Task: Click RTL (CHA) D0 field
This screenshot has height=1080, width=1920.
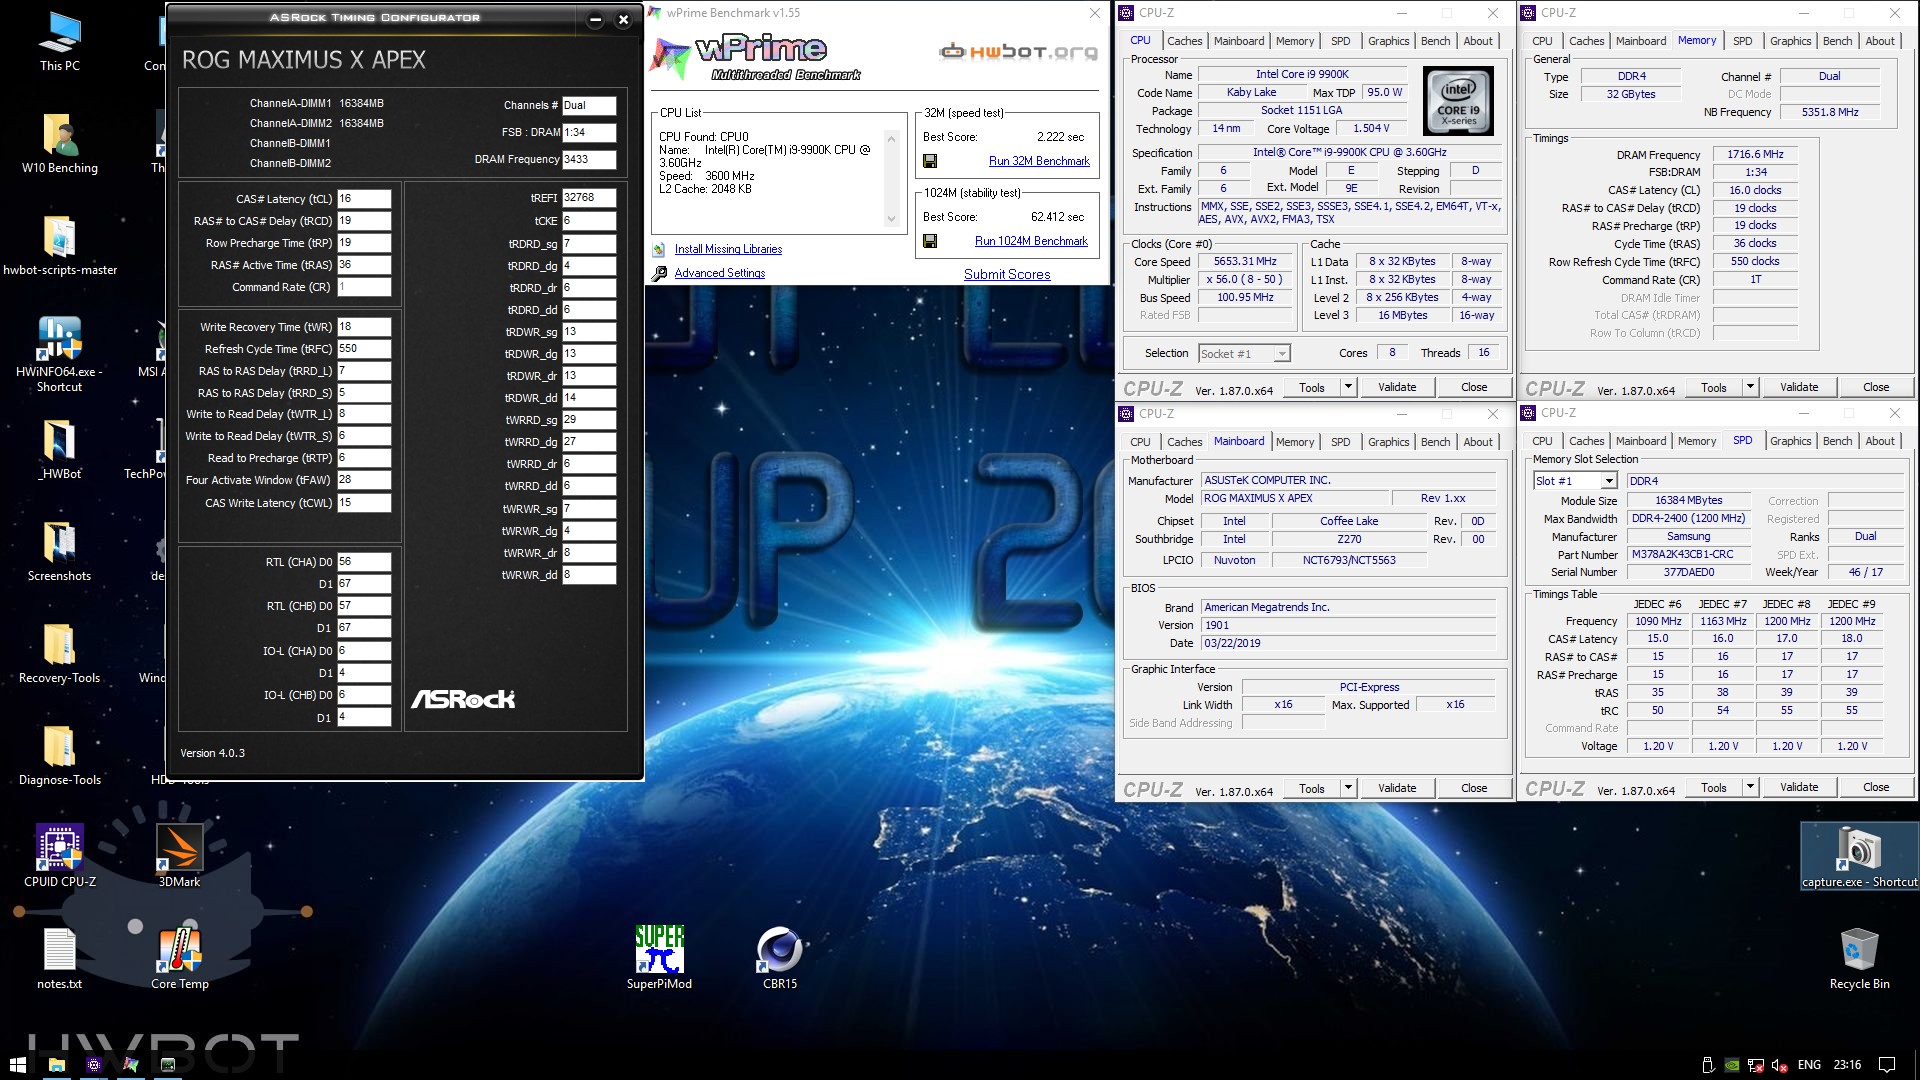Action: (x=364, y=562)
